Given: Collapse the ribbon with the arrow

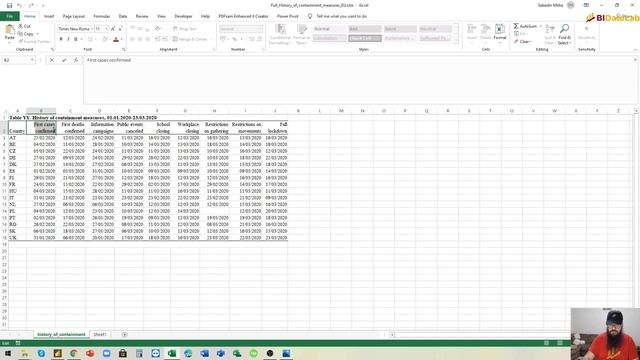Looking at the screenshot, I should tap(635, 50).
